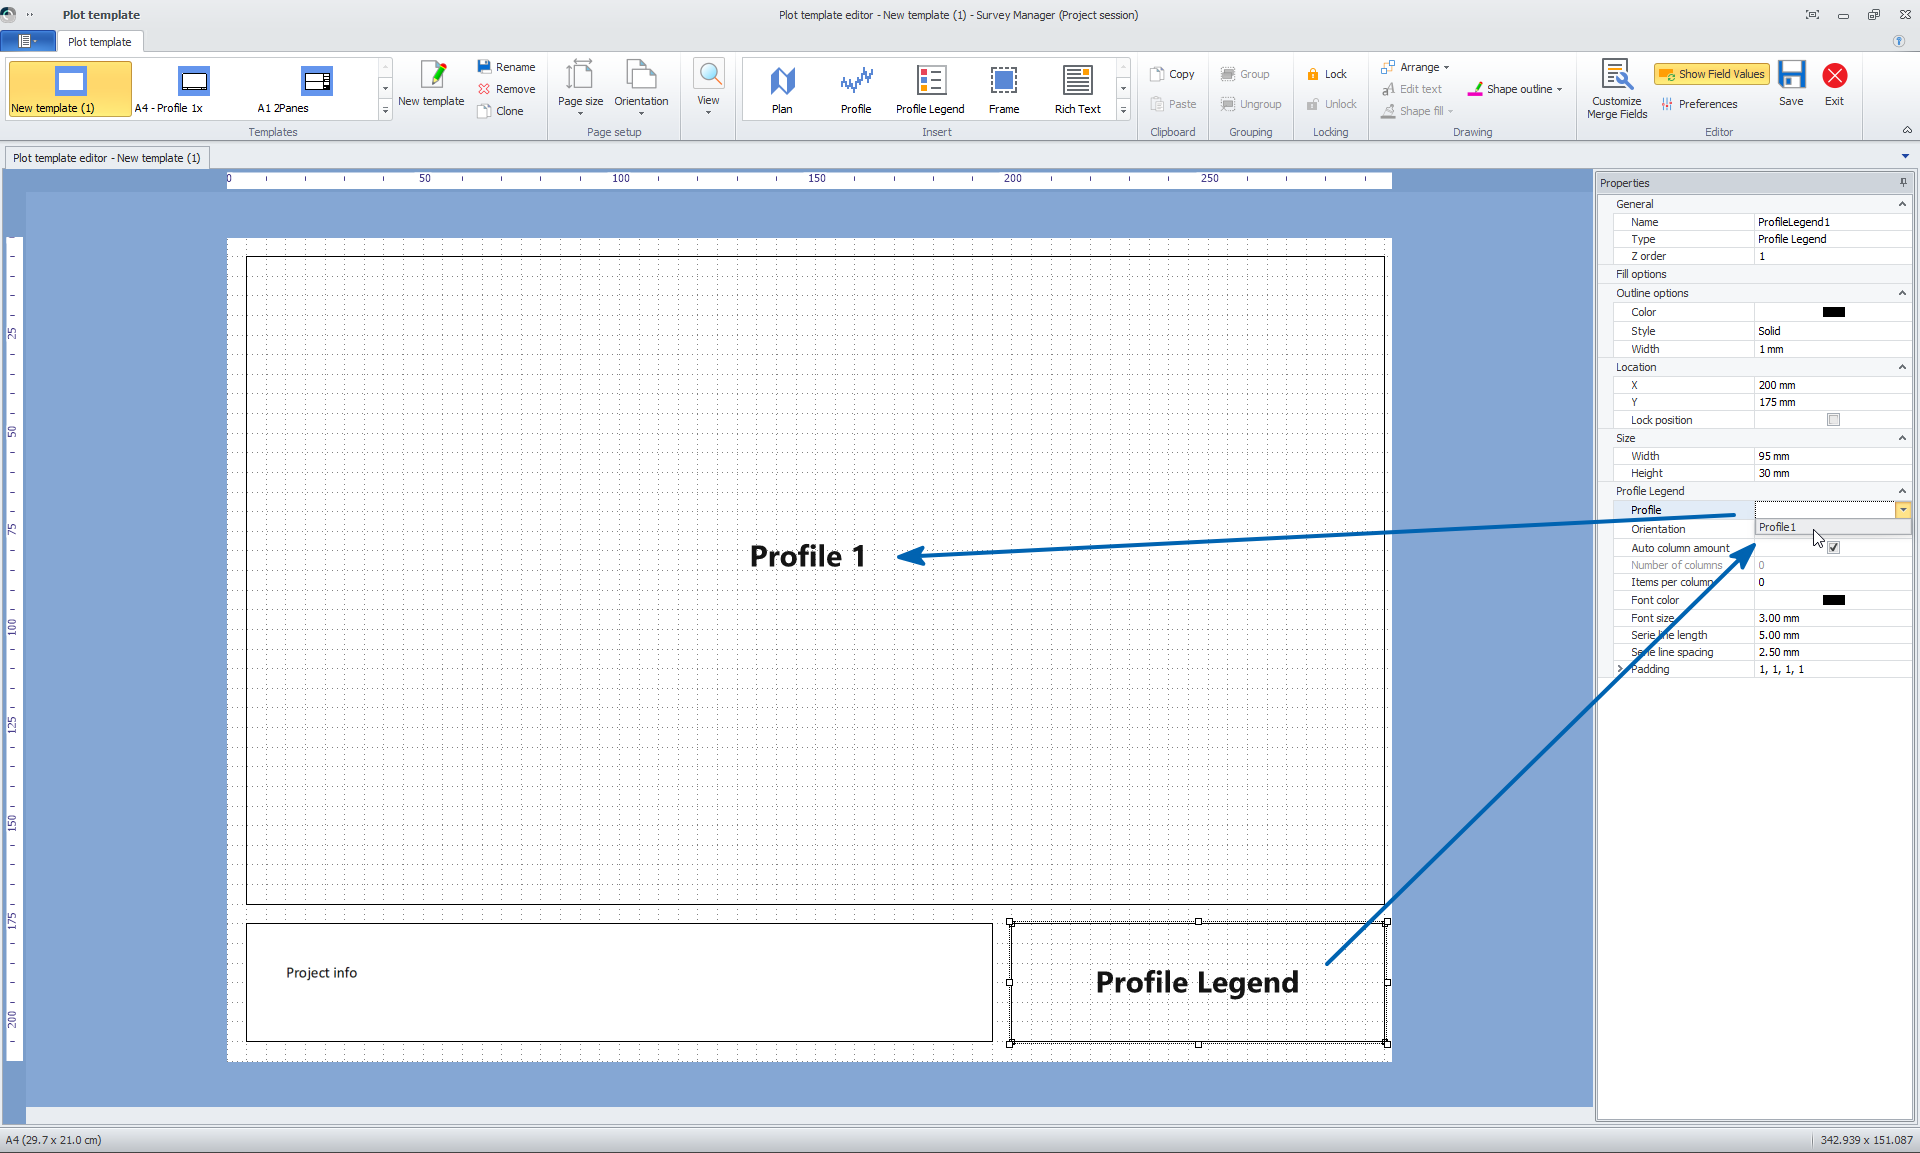Pick the Font color swatch
The image size is (1920, 1153).
tap(1833, 600)
